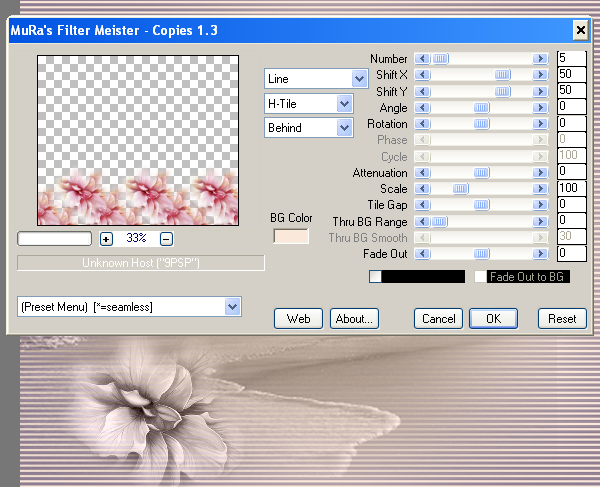Click the left arrow of Number slider
Screen dimensions: 600x487
pyautogui.click(x=422, y=59)
